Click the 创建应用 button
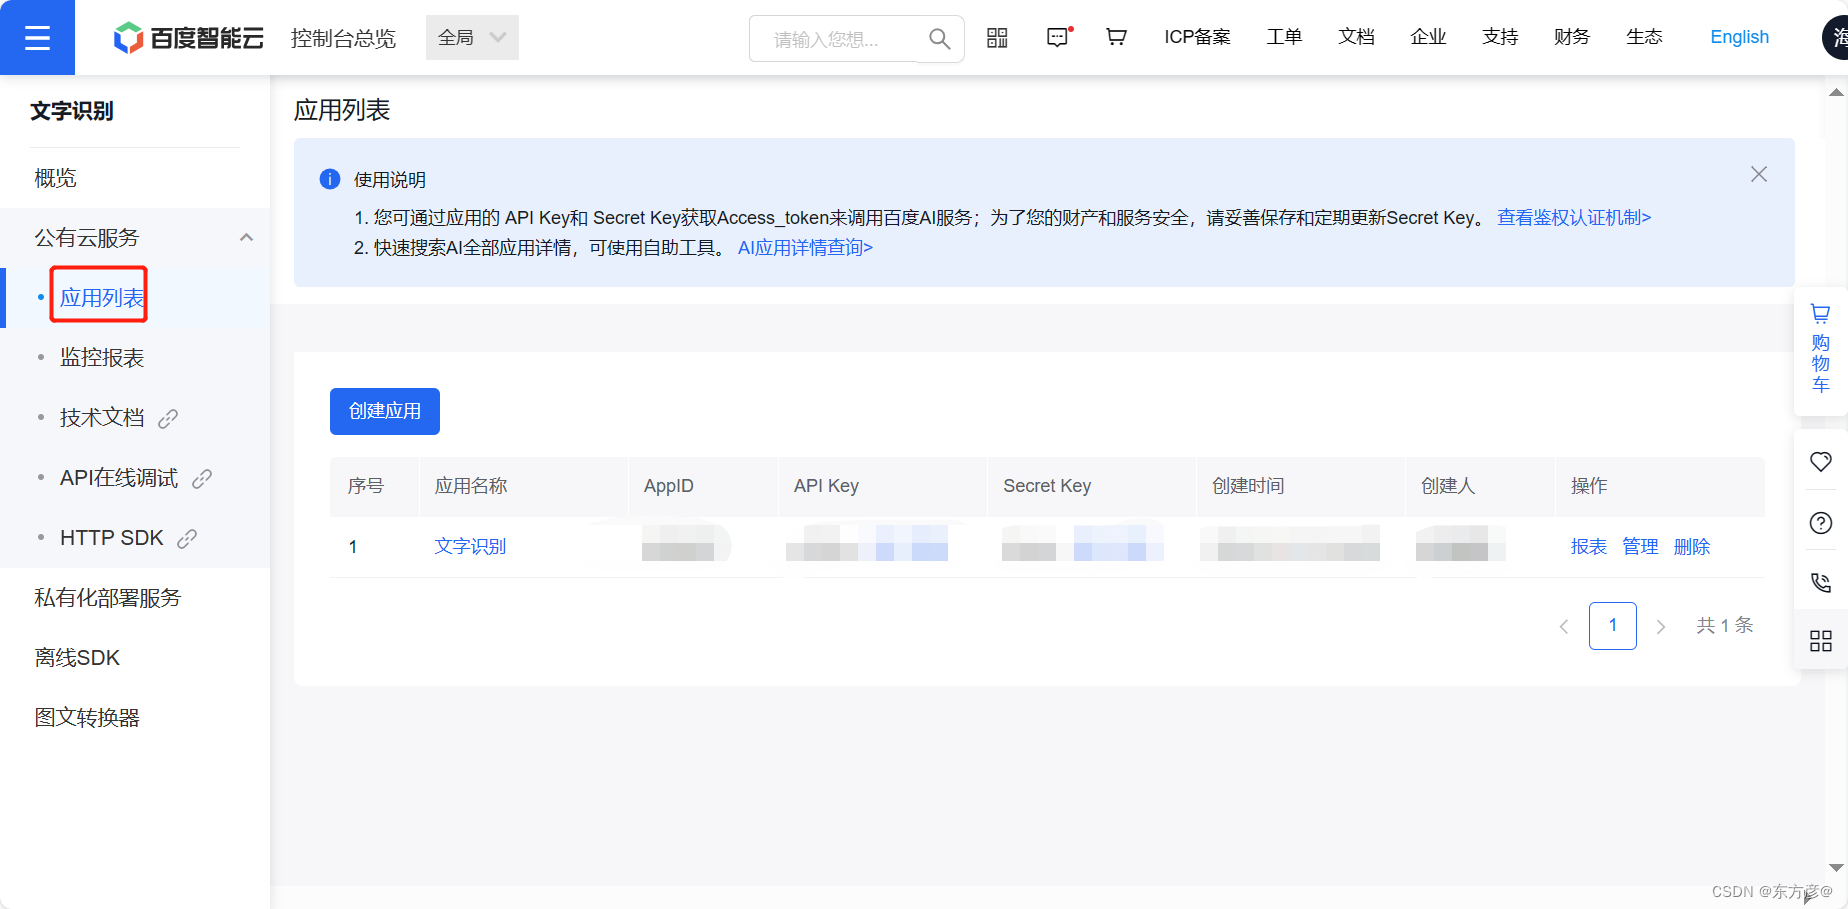1848x909 pixels. point(384,411)
